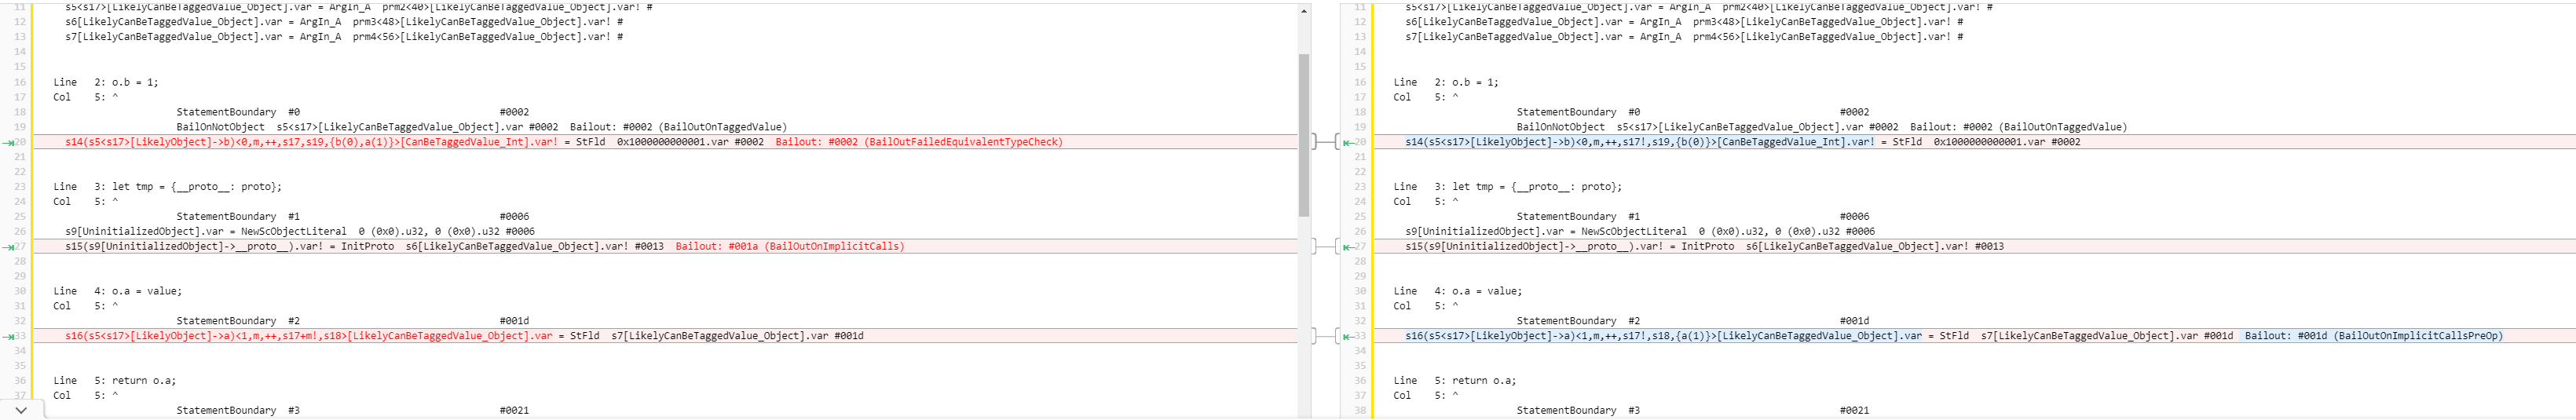Click the left pane vertical scrollbar thumb
Viewport: 2576px width, 420px height.
(x=1303, y=134)
